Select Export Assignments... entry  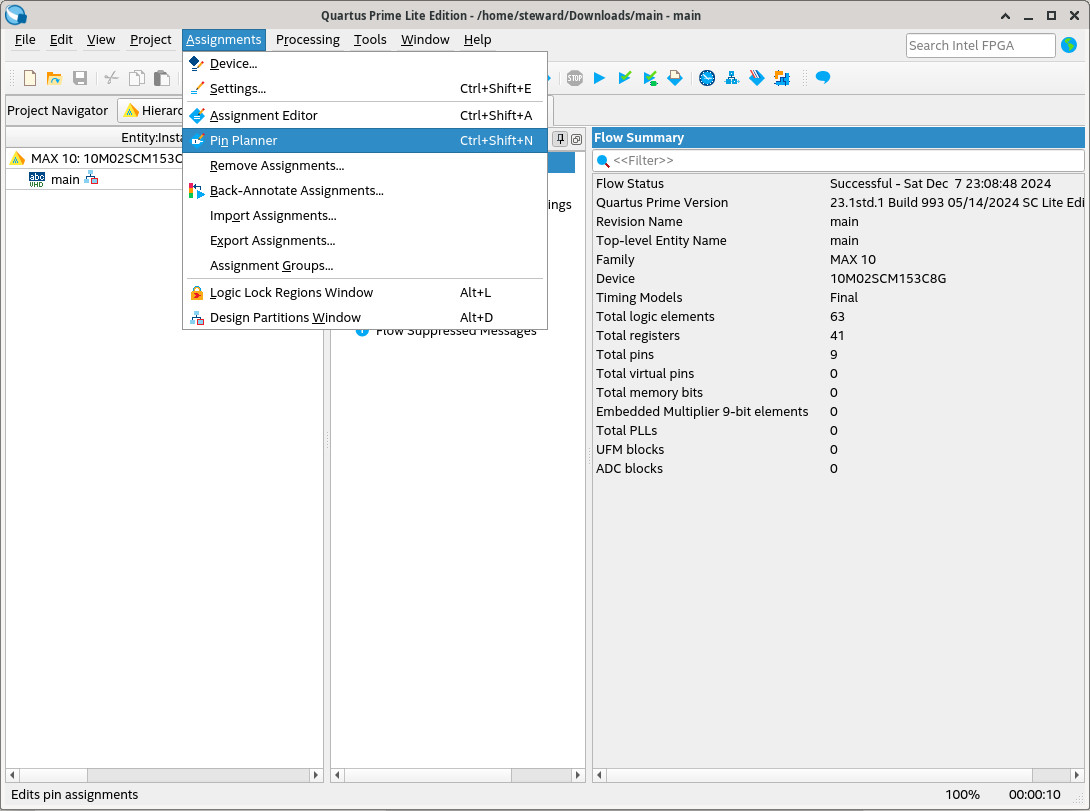tap(365, 240)
